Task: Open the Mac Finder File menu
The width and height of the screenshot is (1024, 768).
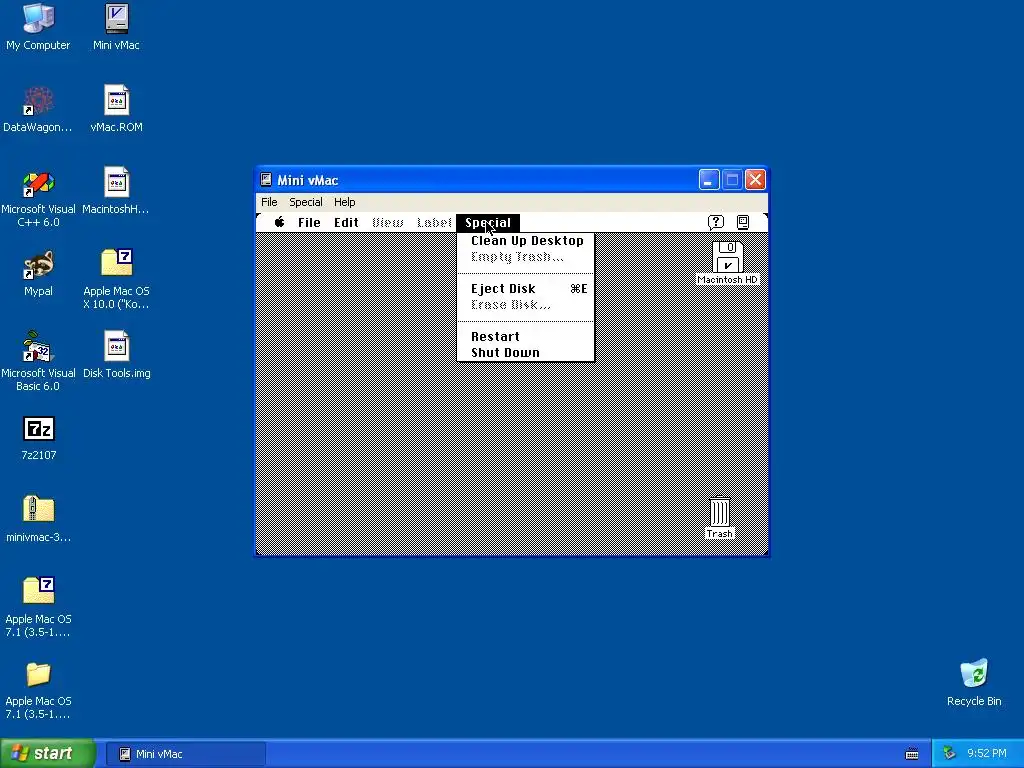Action: 309,223
